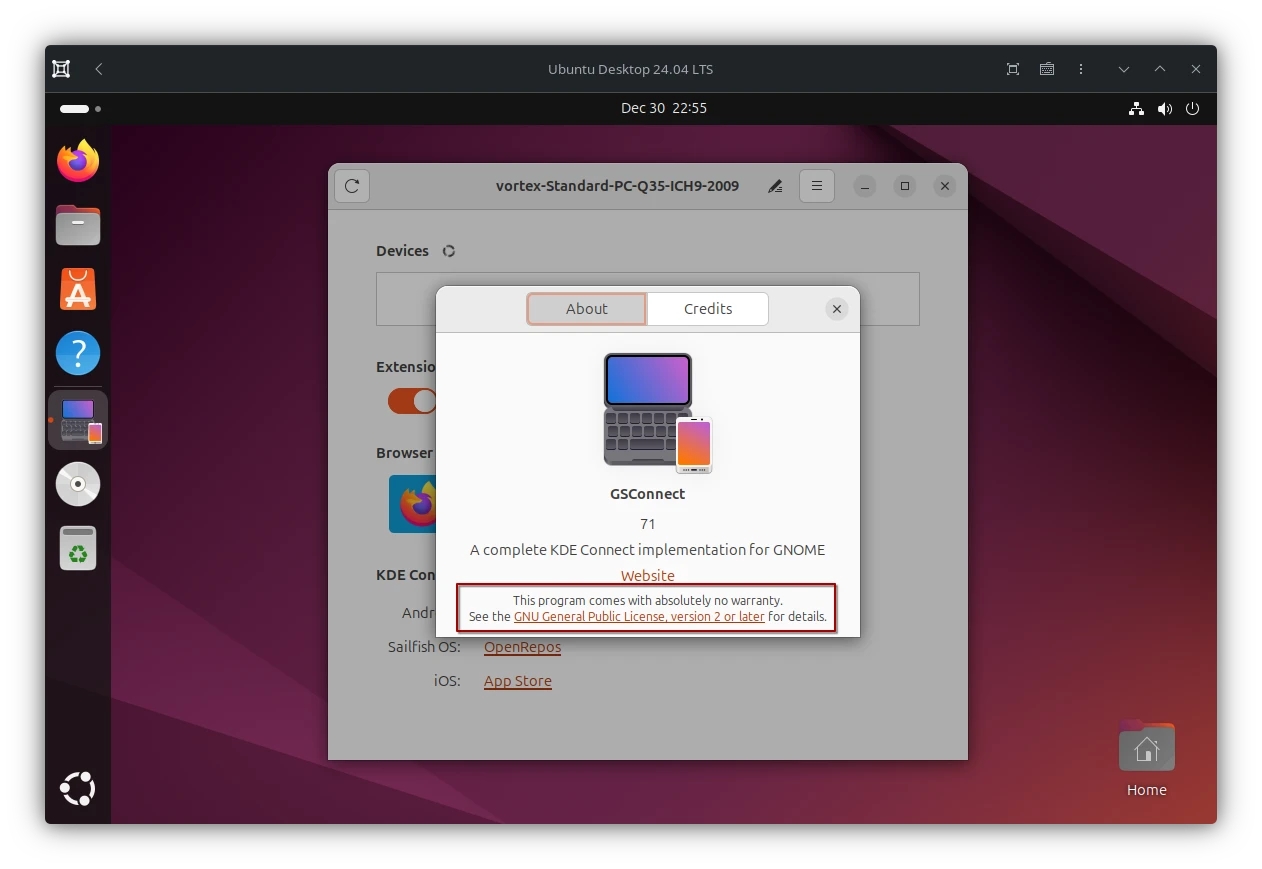Refresh the Devices list
1262x869 pixels.
click(448, 251)
